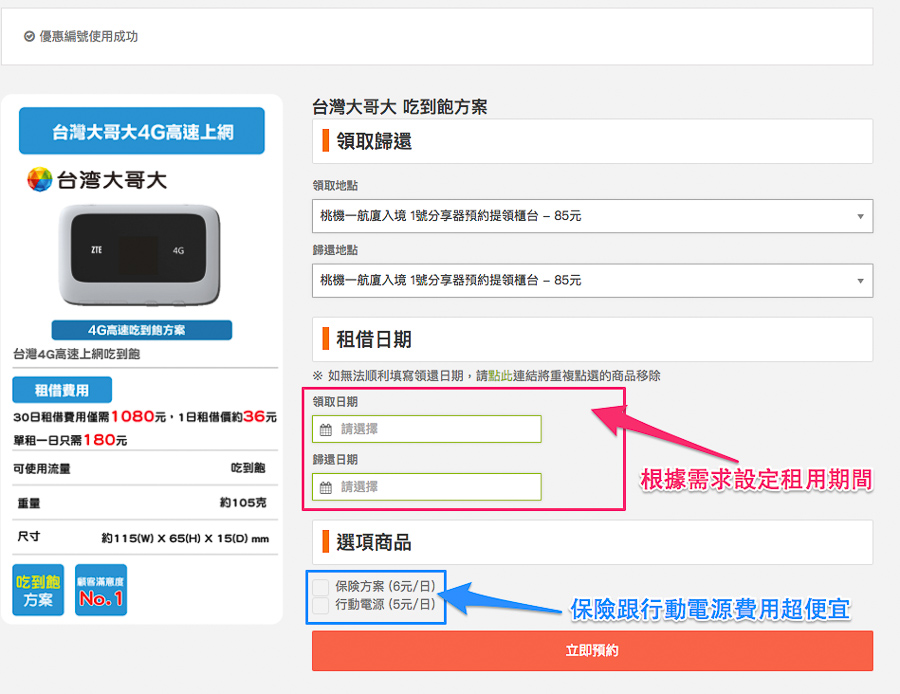Image resolution: width=900 pixels, height=694 pixels.
Task: Click the 顧客滿意度 No.1 badge
Action: (x=101, y=590)
